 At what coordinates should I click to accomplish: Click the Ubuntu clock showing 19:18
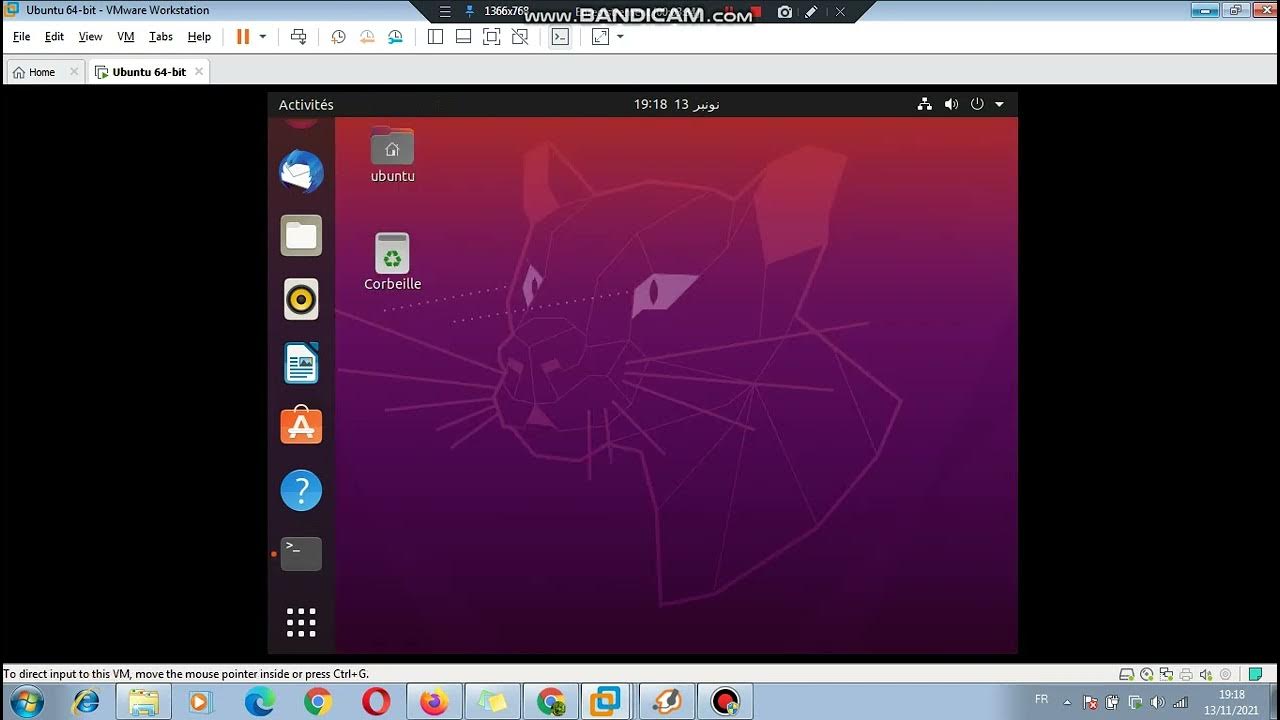point(677,105)
